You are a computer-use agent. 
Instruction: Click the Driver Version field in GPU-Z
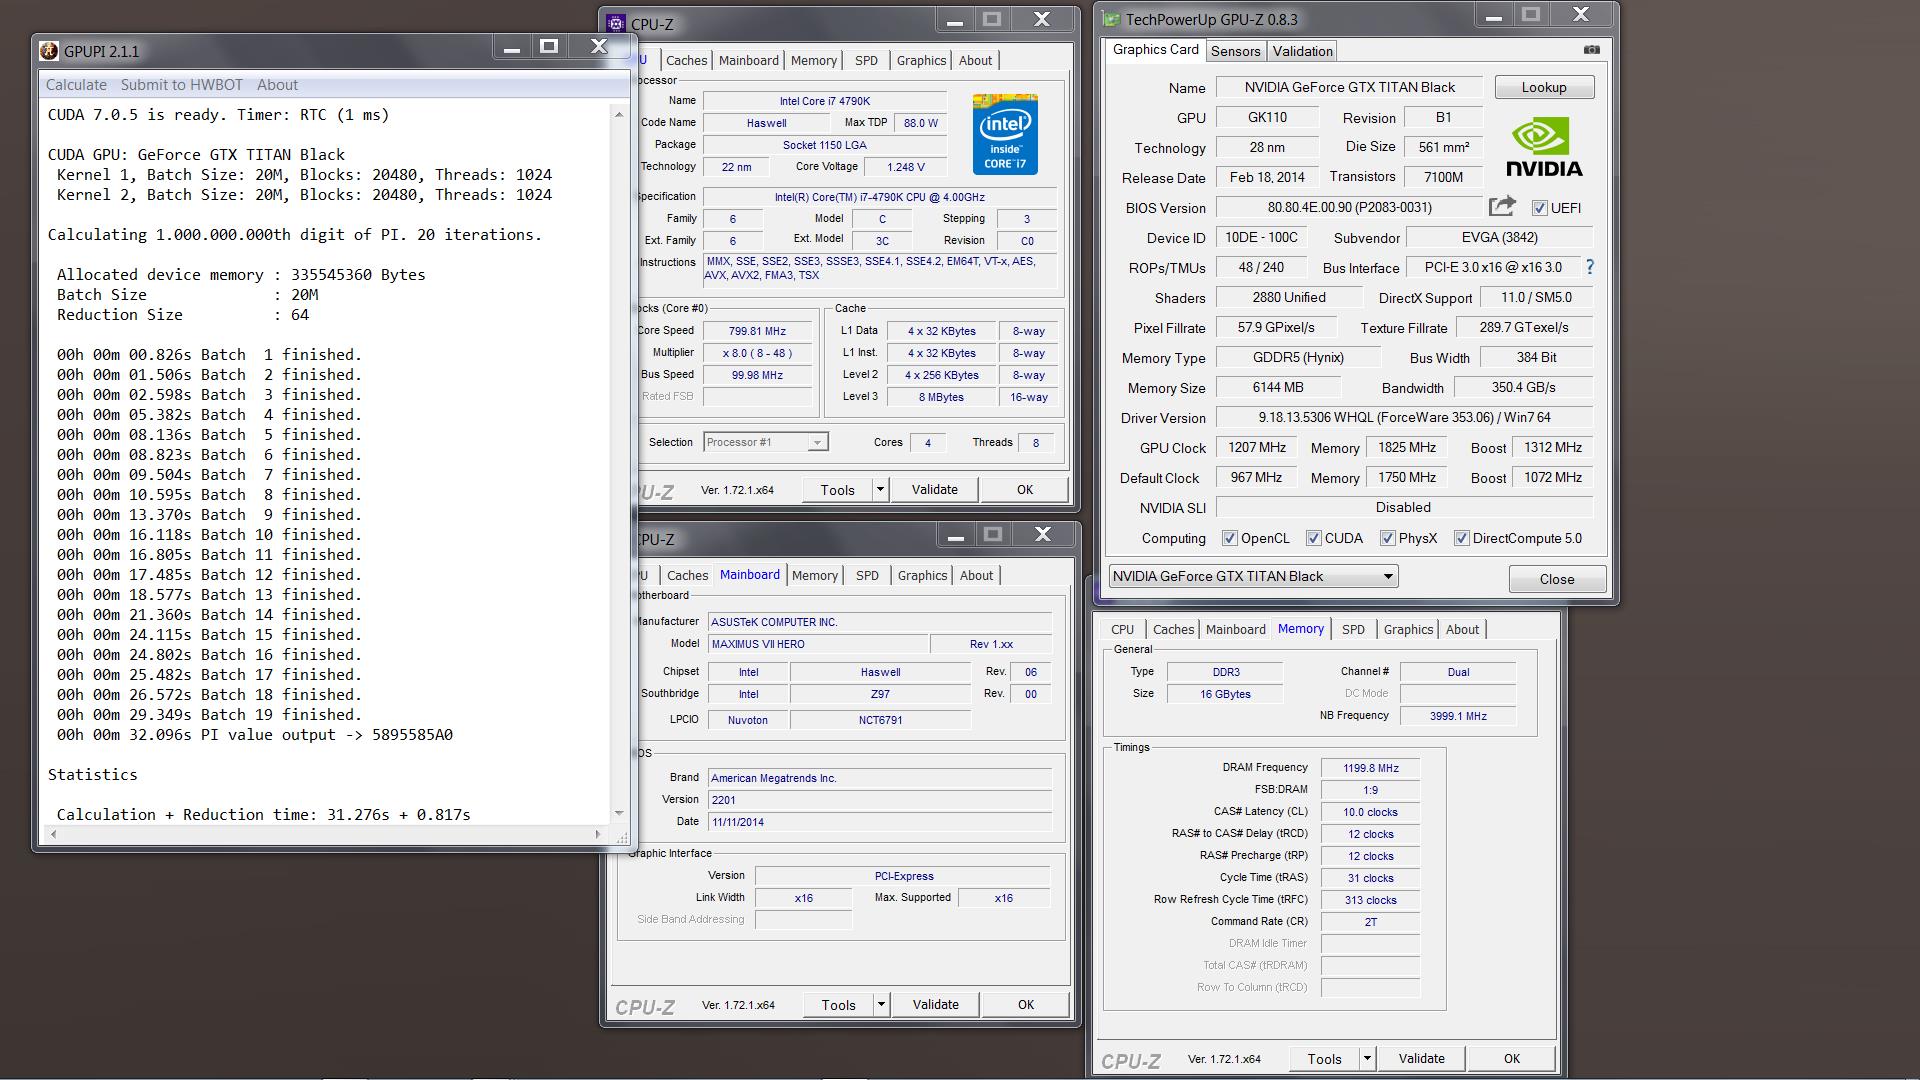[x=1404, y=417]
